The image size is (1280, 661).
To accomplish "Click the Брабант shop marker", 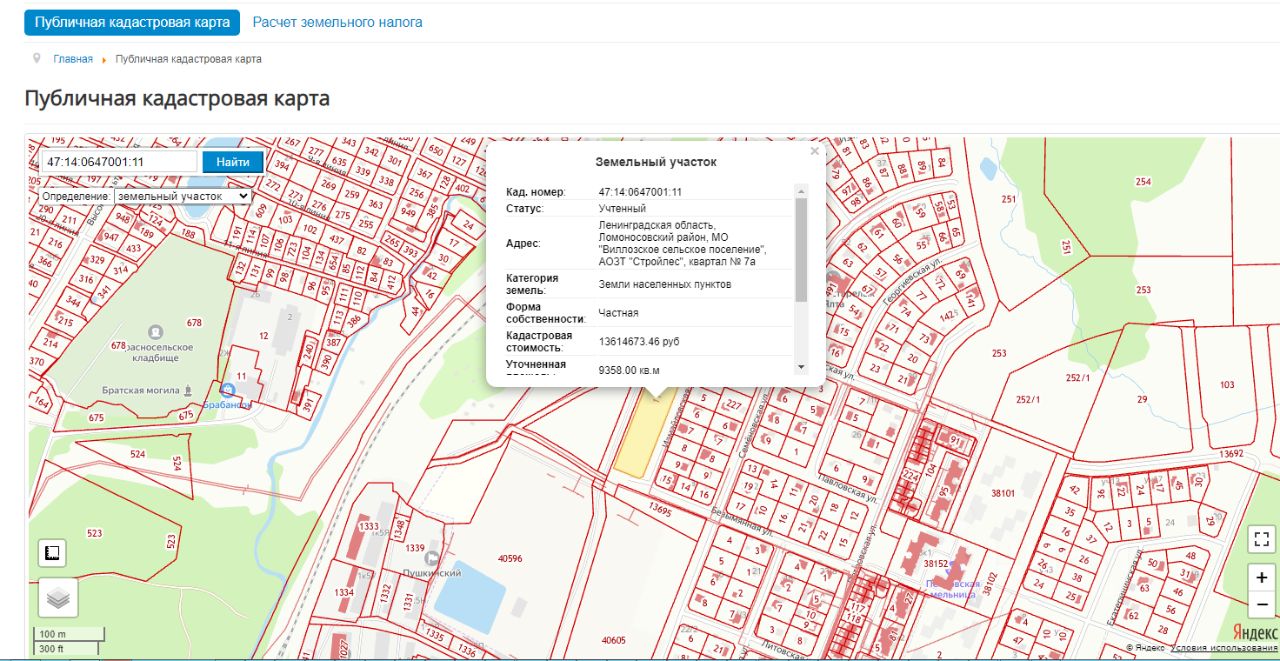I will 230,388.
